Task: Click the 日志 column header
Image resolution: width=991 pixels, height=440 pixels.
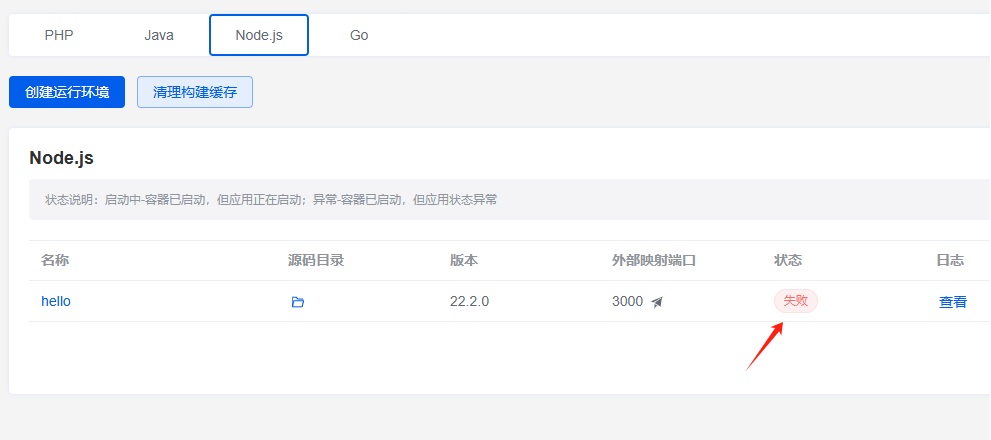Action: click(x=950, y=260)
